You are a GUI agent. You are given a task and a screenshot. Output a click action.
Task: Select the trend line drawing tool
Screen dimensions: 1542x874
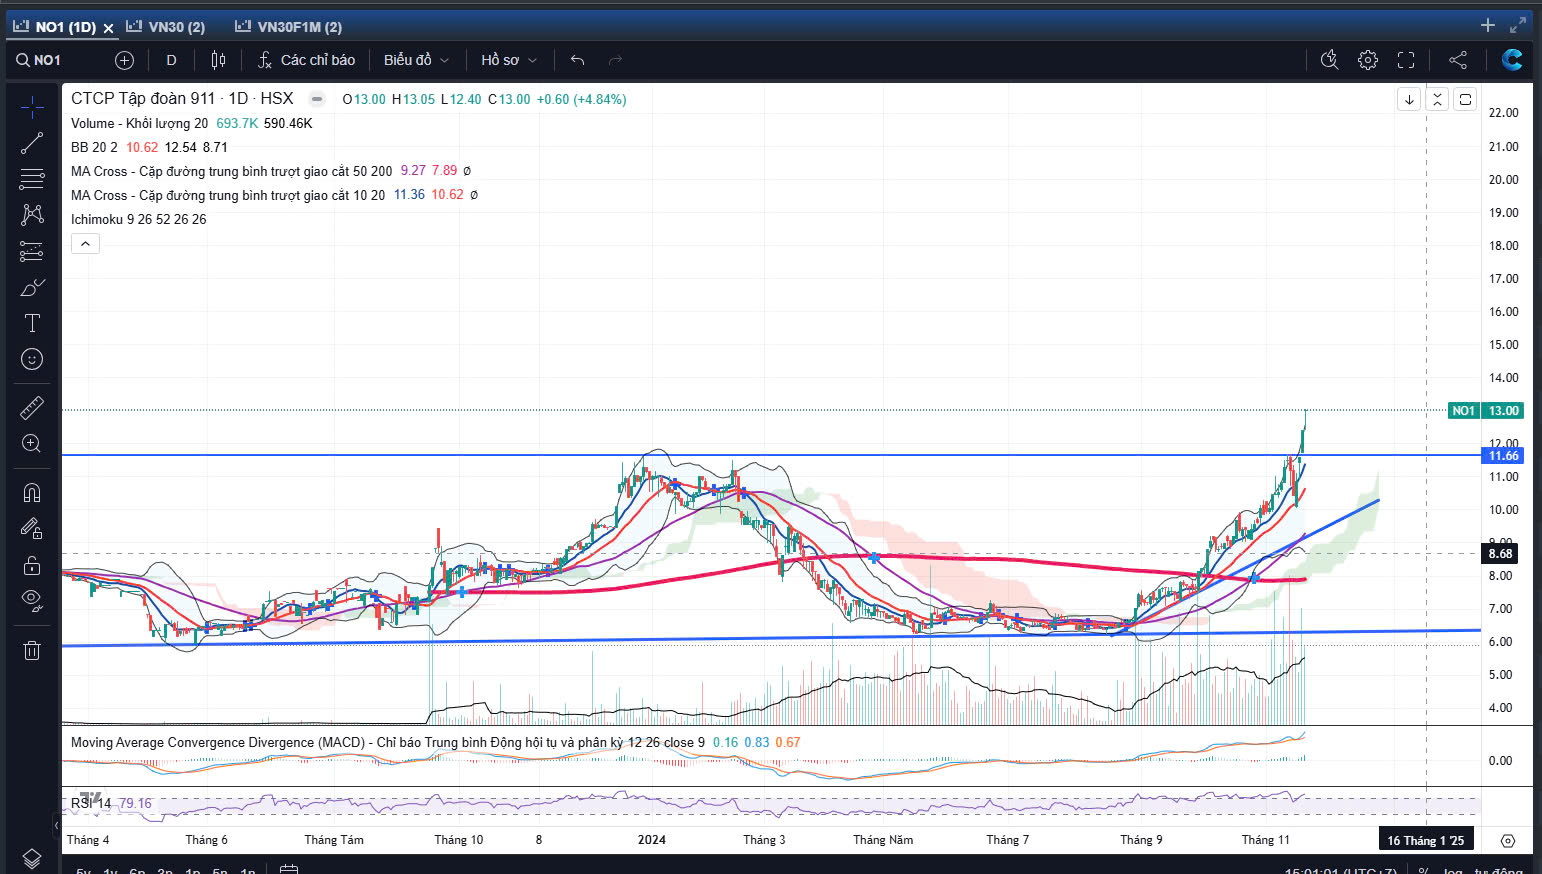click(x=32, y=143)
